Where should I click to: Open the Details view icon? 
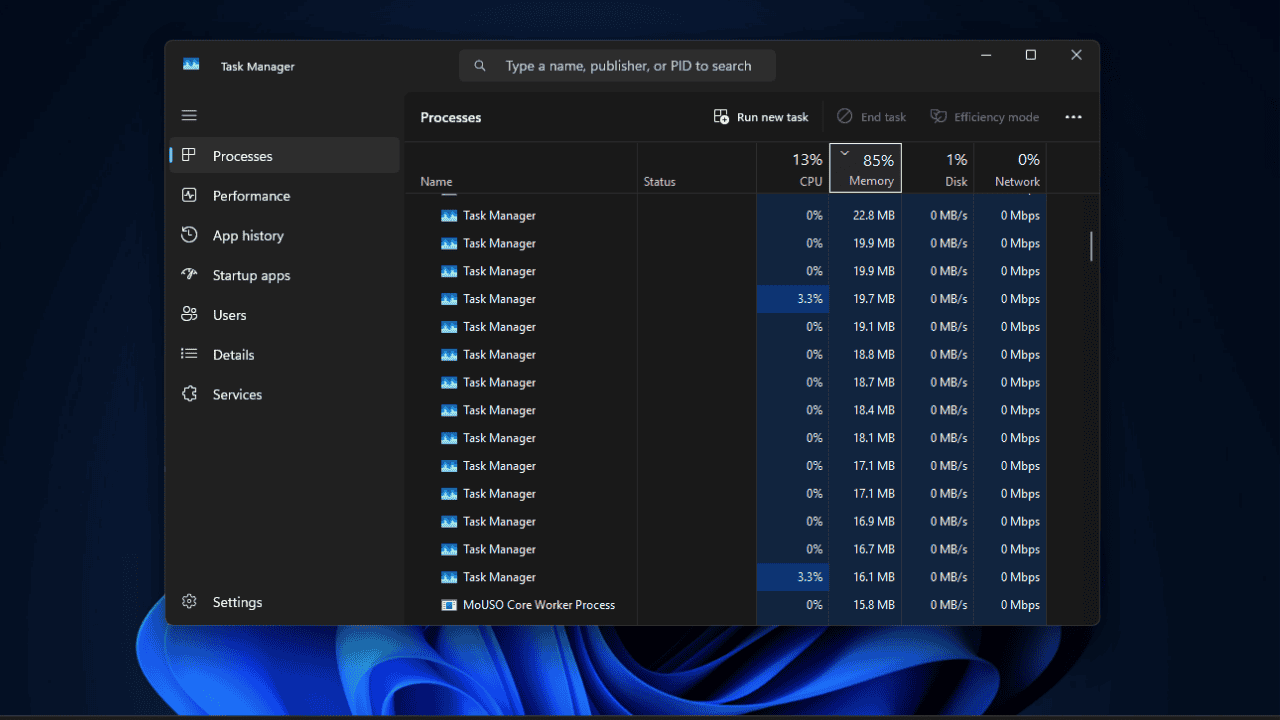pos(190,354)
